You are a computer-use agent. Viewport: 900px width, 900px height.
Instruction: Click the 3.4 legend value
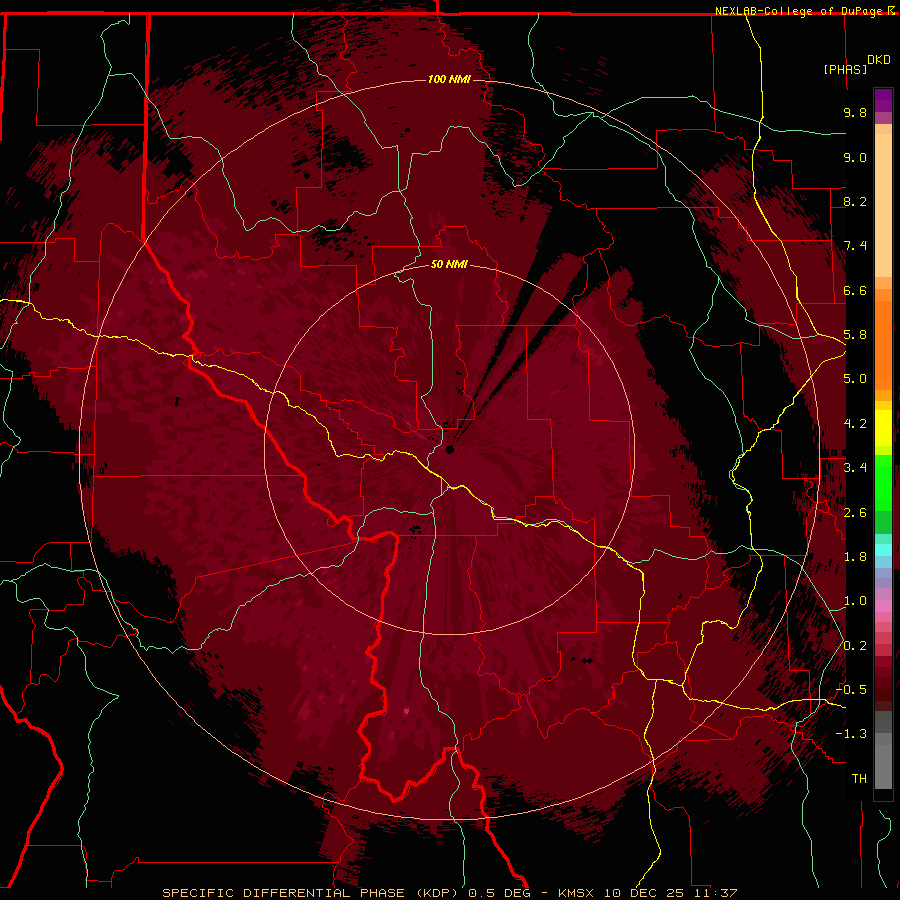[x=855, y=468]
